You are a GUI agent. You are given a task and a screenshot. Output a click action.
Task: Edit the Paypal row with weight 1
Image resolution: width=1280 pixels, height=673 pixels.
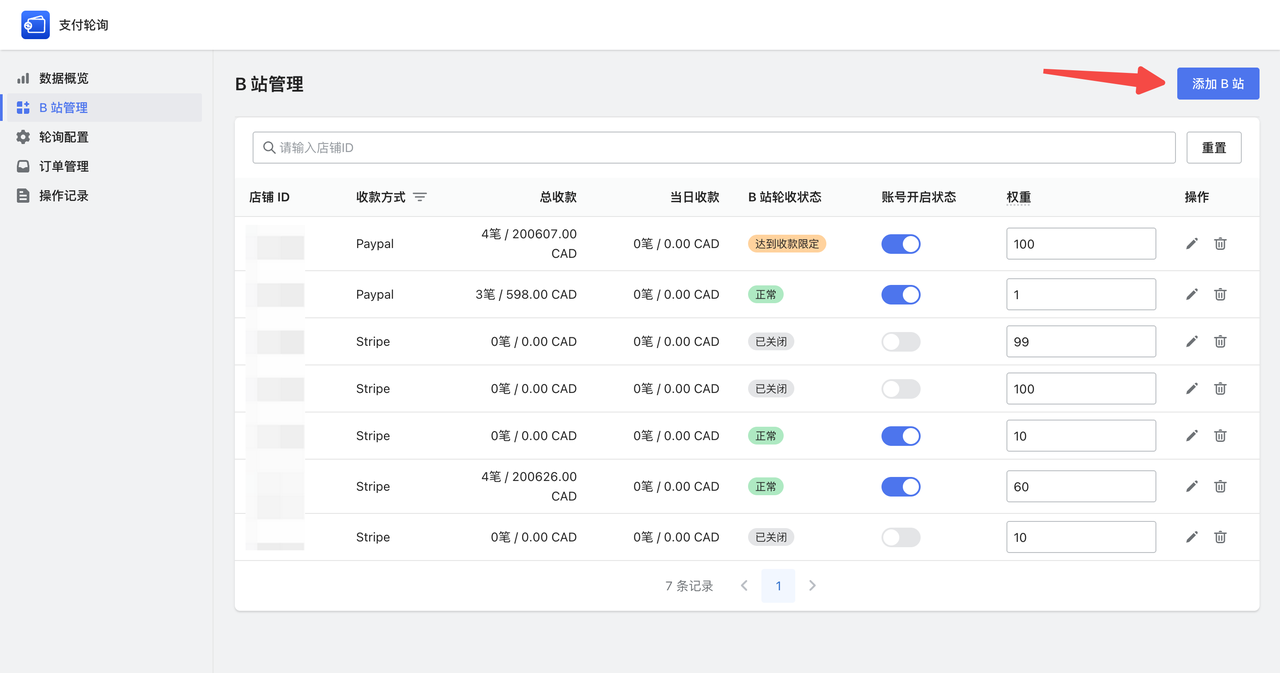point(1191,295)
